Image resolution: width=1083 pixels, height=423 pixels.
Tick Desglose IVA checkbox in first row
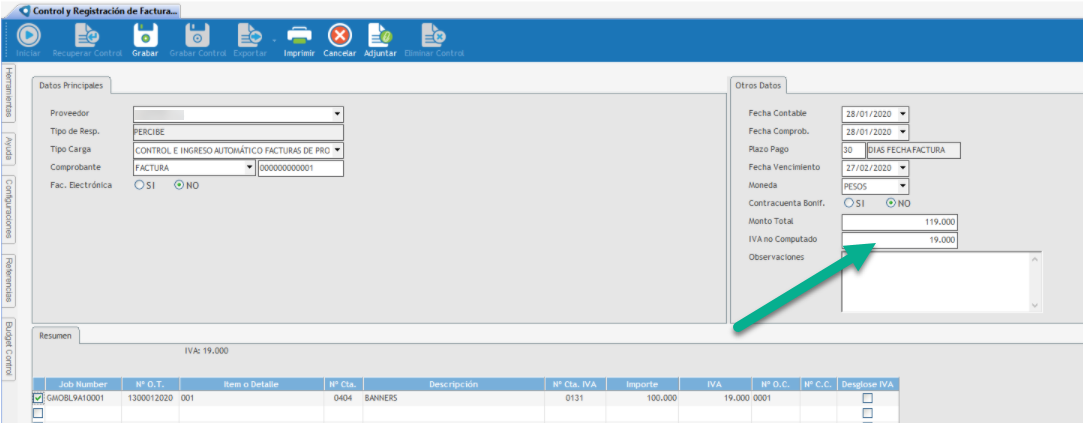pyautogui.click(x=867, y=398)
